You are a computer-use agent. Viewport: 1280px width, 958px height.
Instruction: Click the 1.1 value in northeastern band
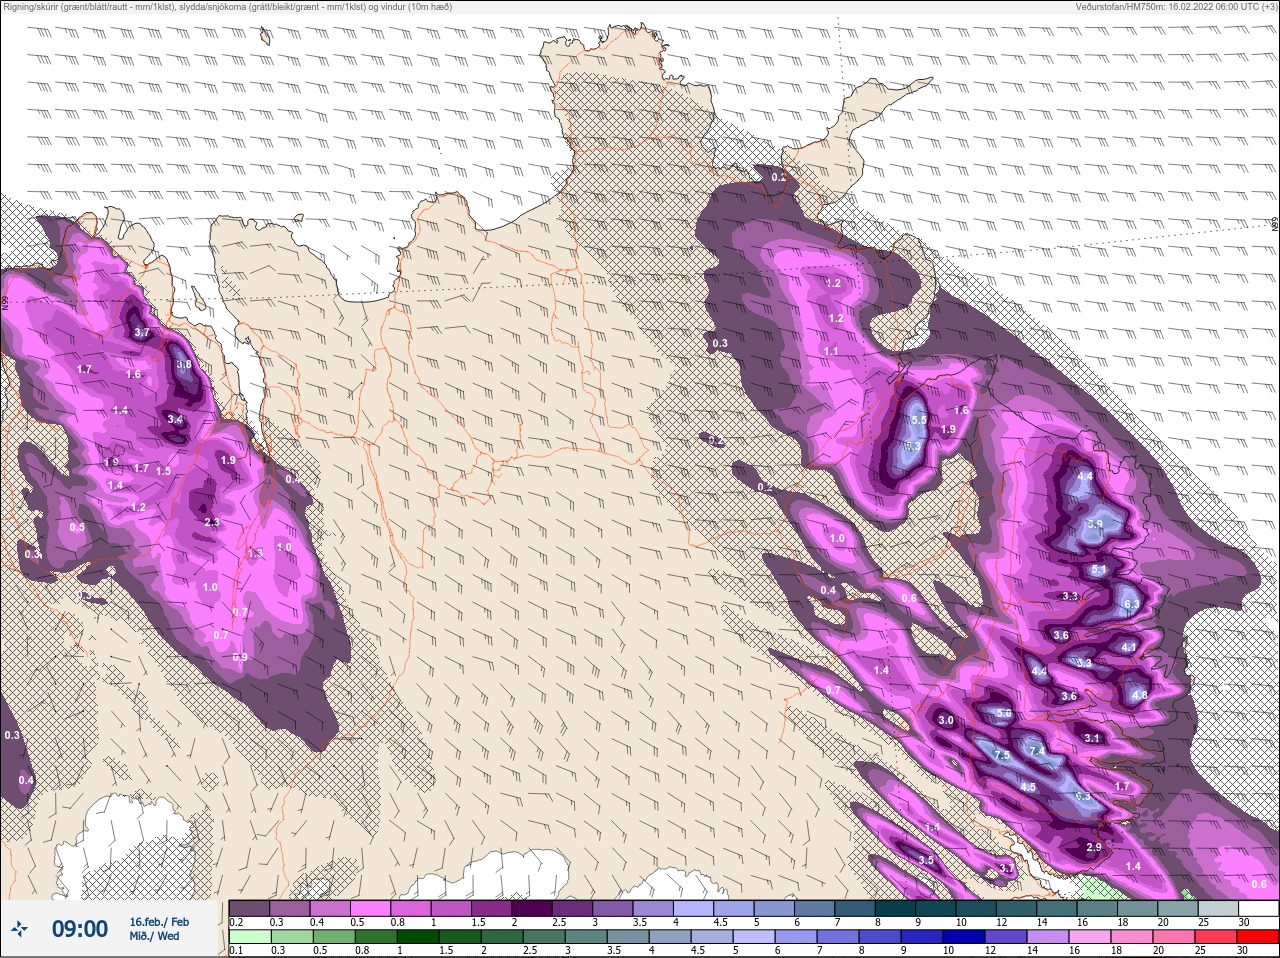point(831,351)
